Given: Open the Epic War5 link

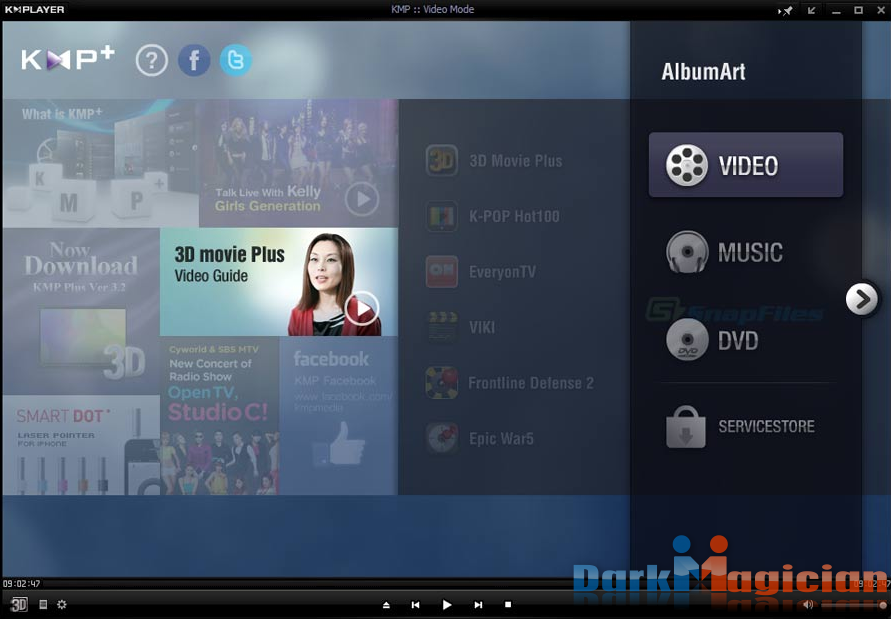Looking at the screenshot, I should pos(501,439).
